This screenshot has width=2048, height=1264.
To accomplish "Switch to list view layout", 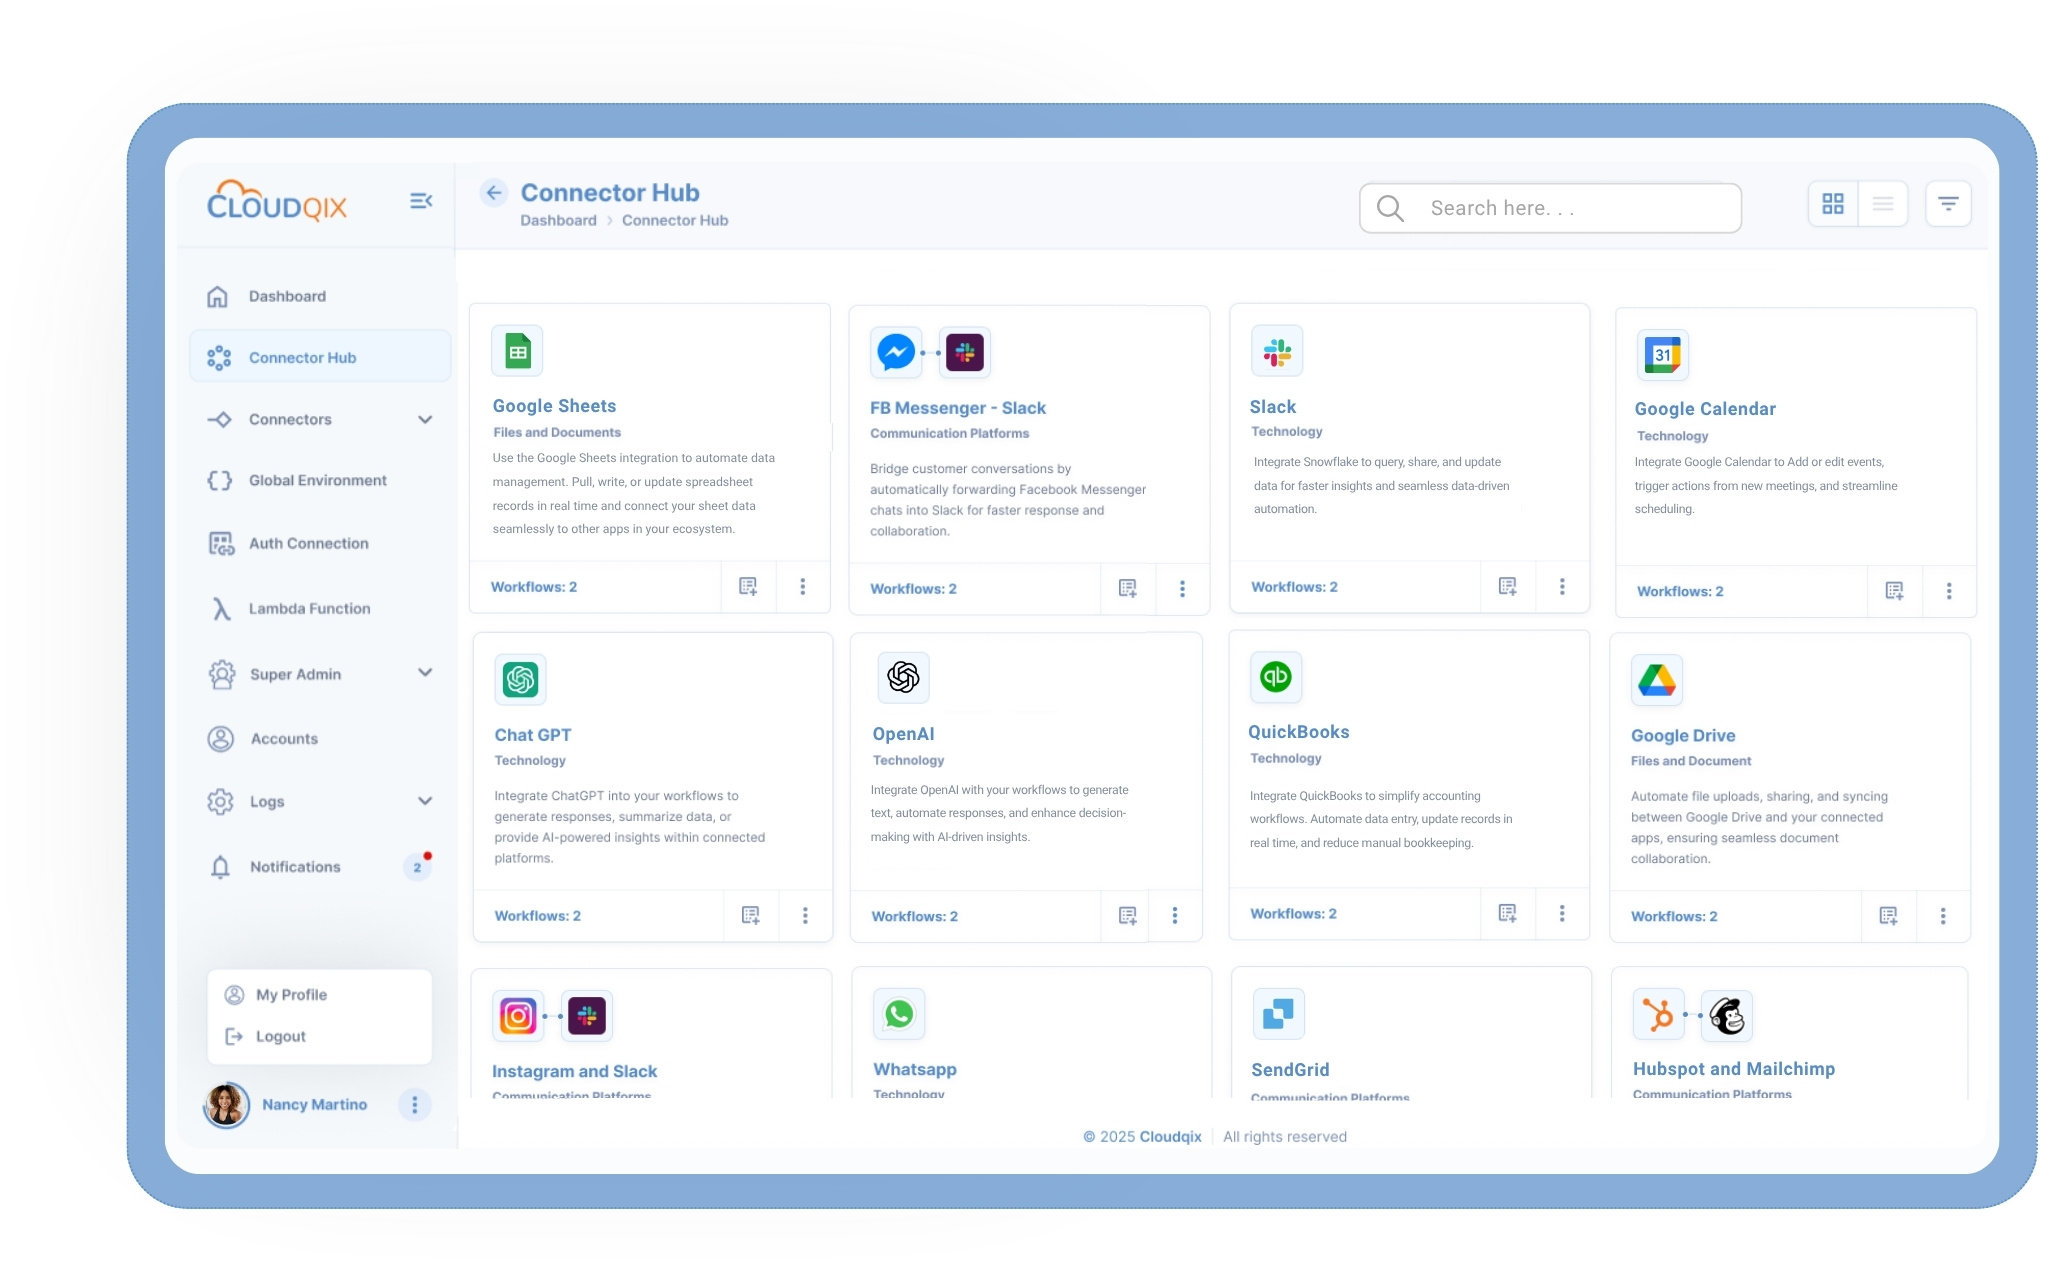I will click(1882, 204).
